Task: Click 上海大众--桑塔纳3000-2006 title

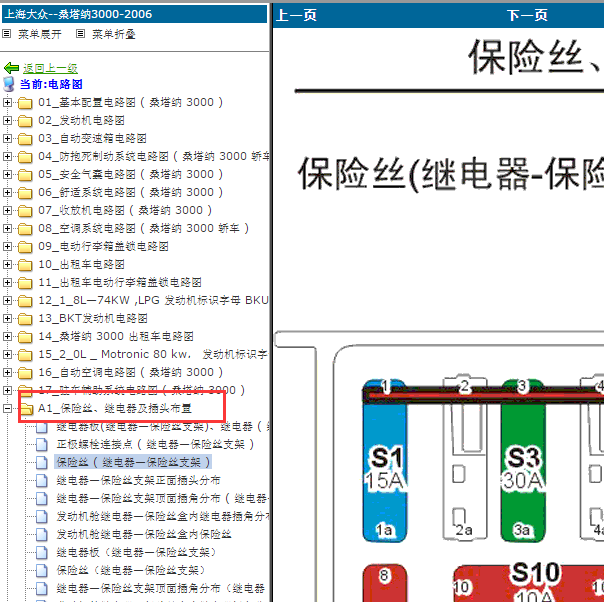Action: [x=78, y=14]
